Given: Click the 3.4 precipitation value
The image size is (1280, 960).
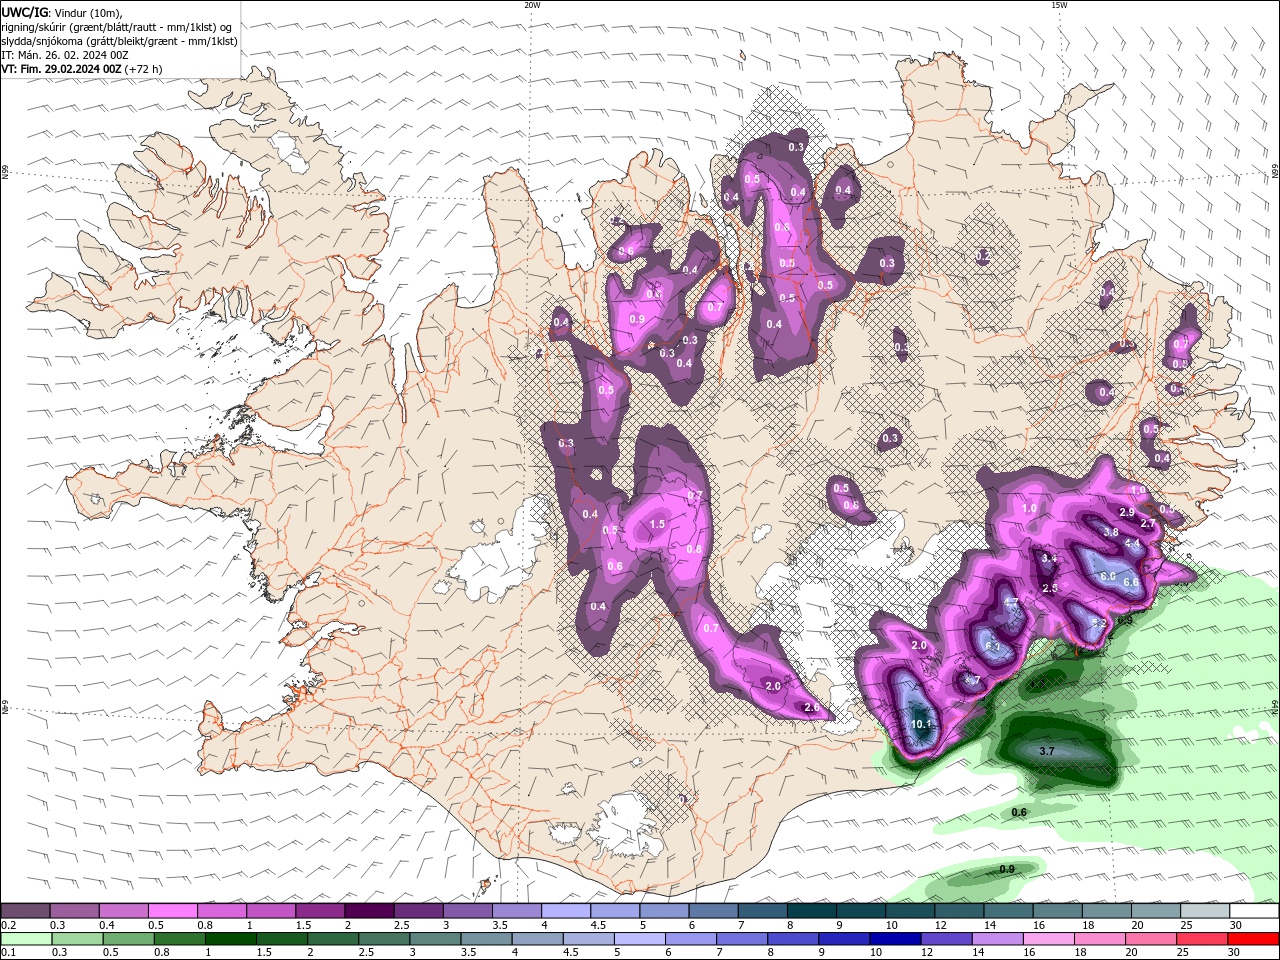Looking at the screenshot, I should (1049, 558).
